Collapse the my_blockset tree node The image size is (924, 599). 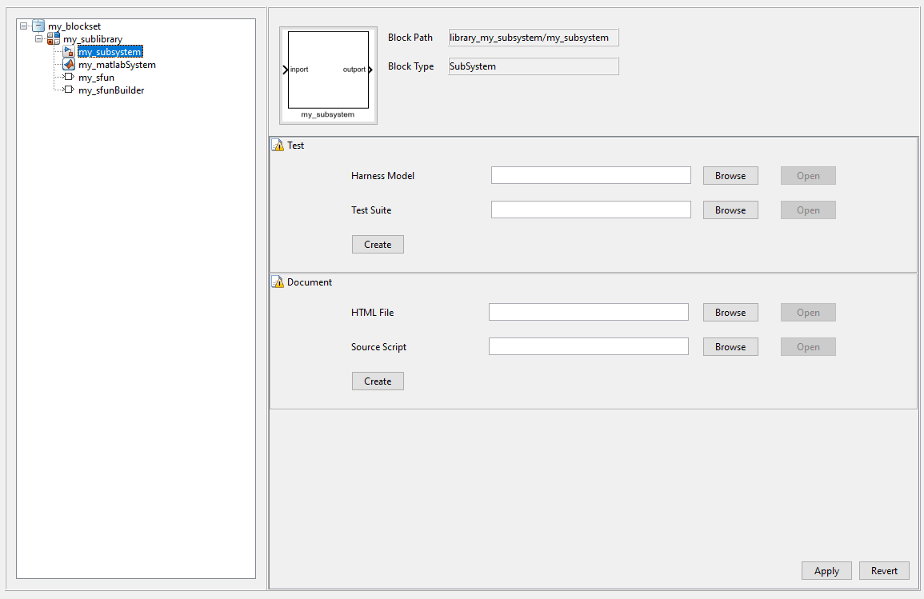(x=24, y=26)
